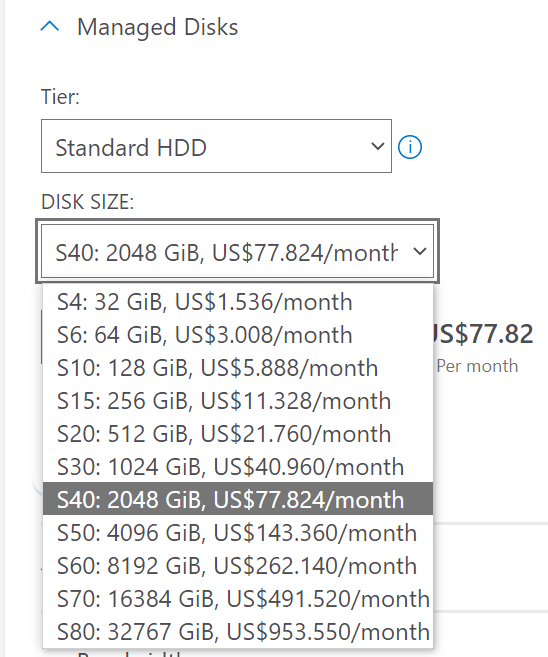Pick S30: 1024 GiB option
The image size is (548, 657).
[238, 467]
